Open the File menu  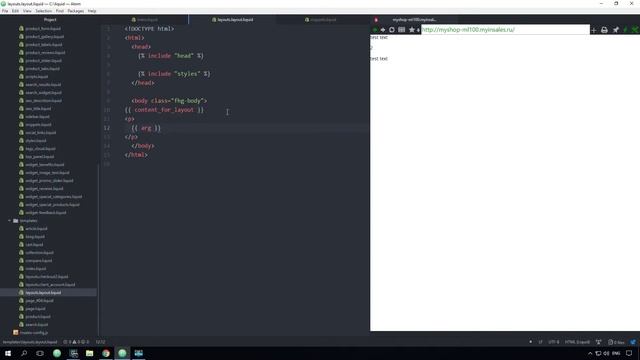pos(5,11)
